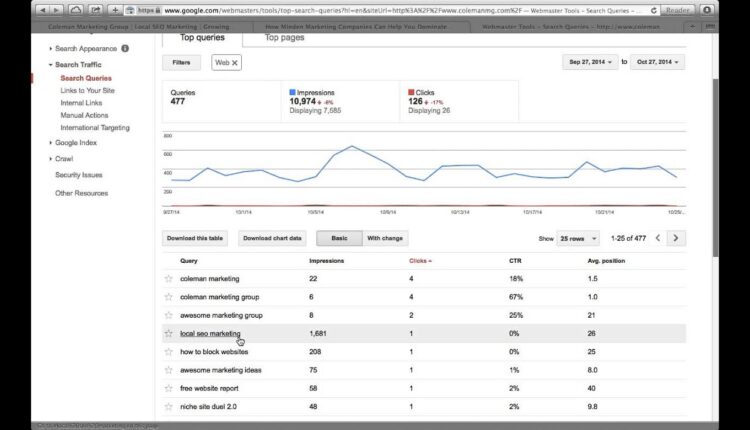
Task: Open Internal Links in sidebar
Action: coord(81,103)
